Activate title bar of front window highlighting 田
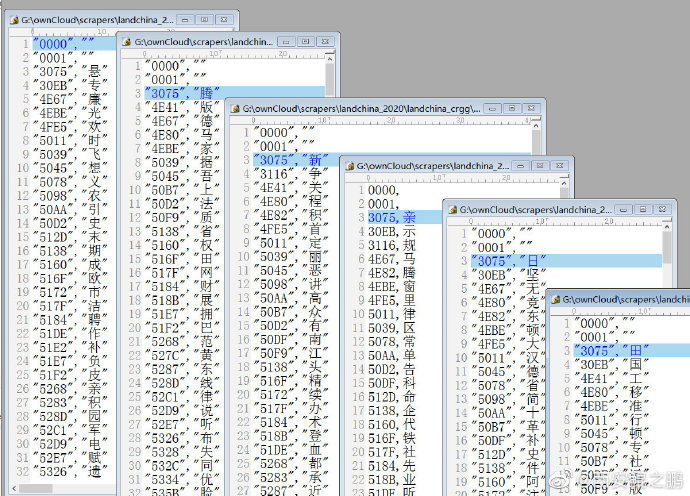690x496 pixels. coord(618,299)
